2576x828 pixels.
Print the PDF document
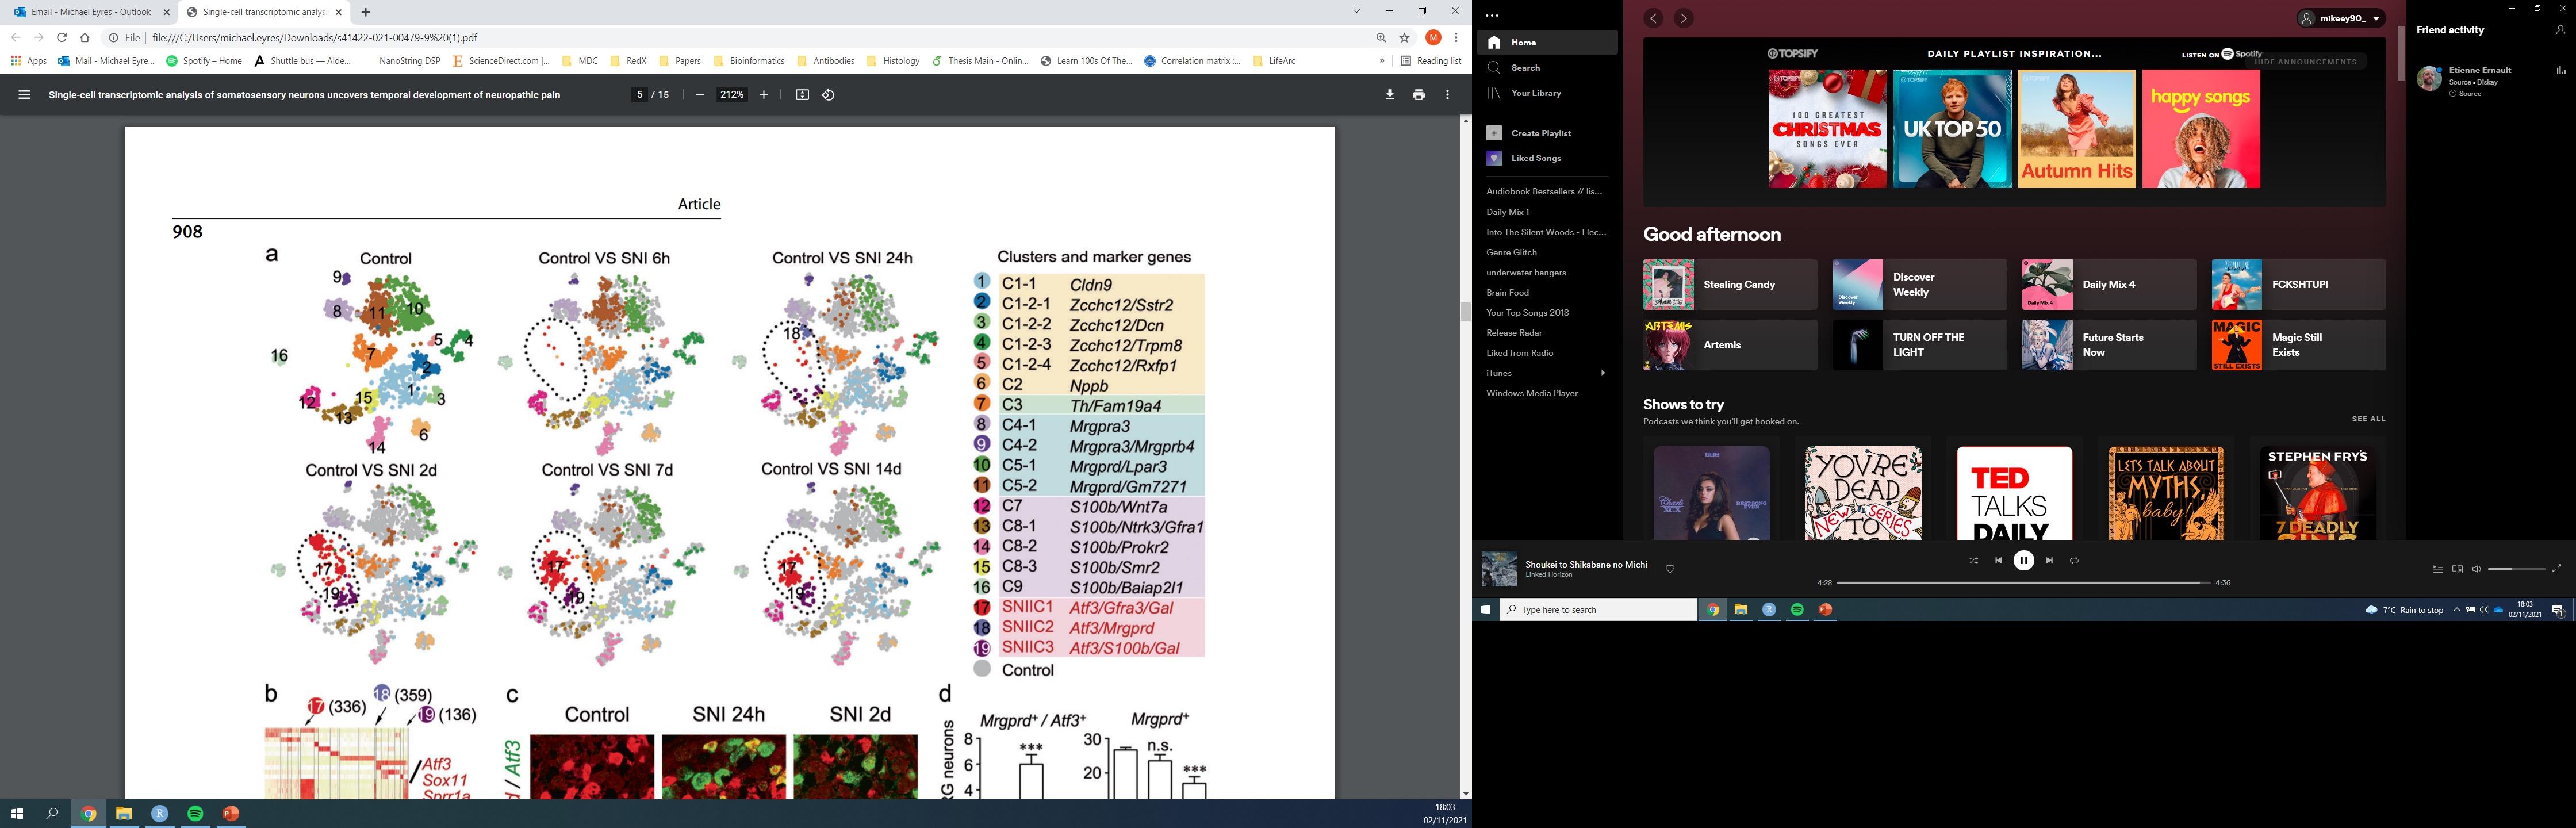click(x=1418, y=95)
